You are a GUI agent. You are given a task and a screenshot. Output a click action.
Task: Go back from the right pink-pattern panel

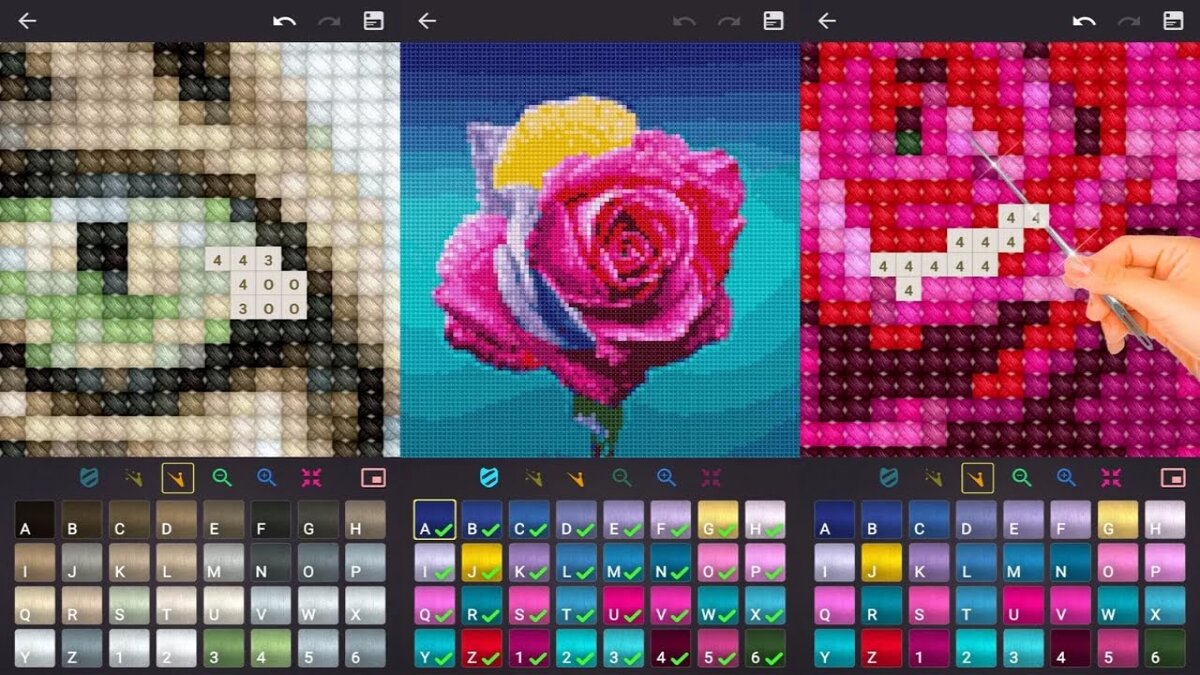point(827,21)
